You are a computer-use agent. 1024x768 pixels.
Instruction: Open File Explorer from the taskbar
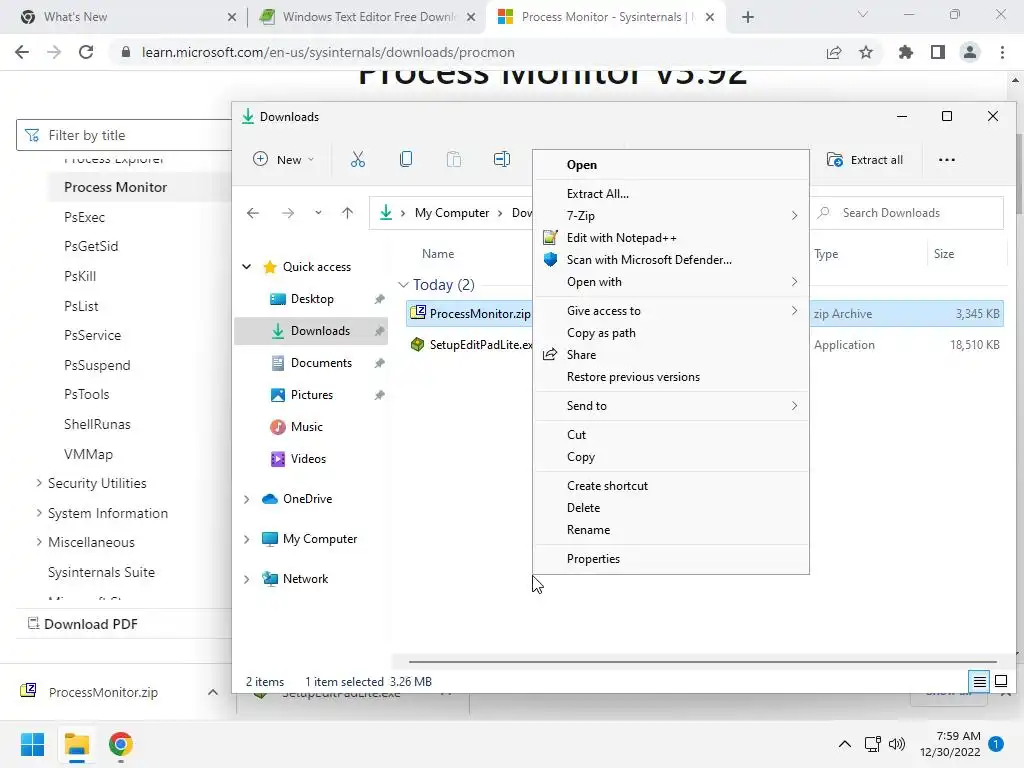76,744
